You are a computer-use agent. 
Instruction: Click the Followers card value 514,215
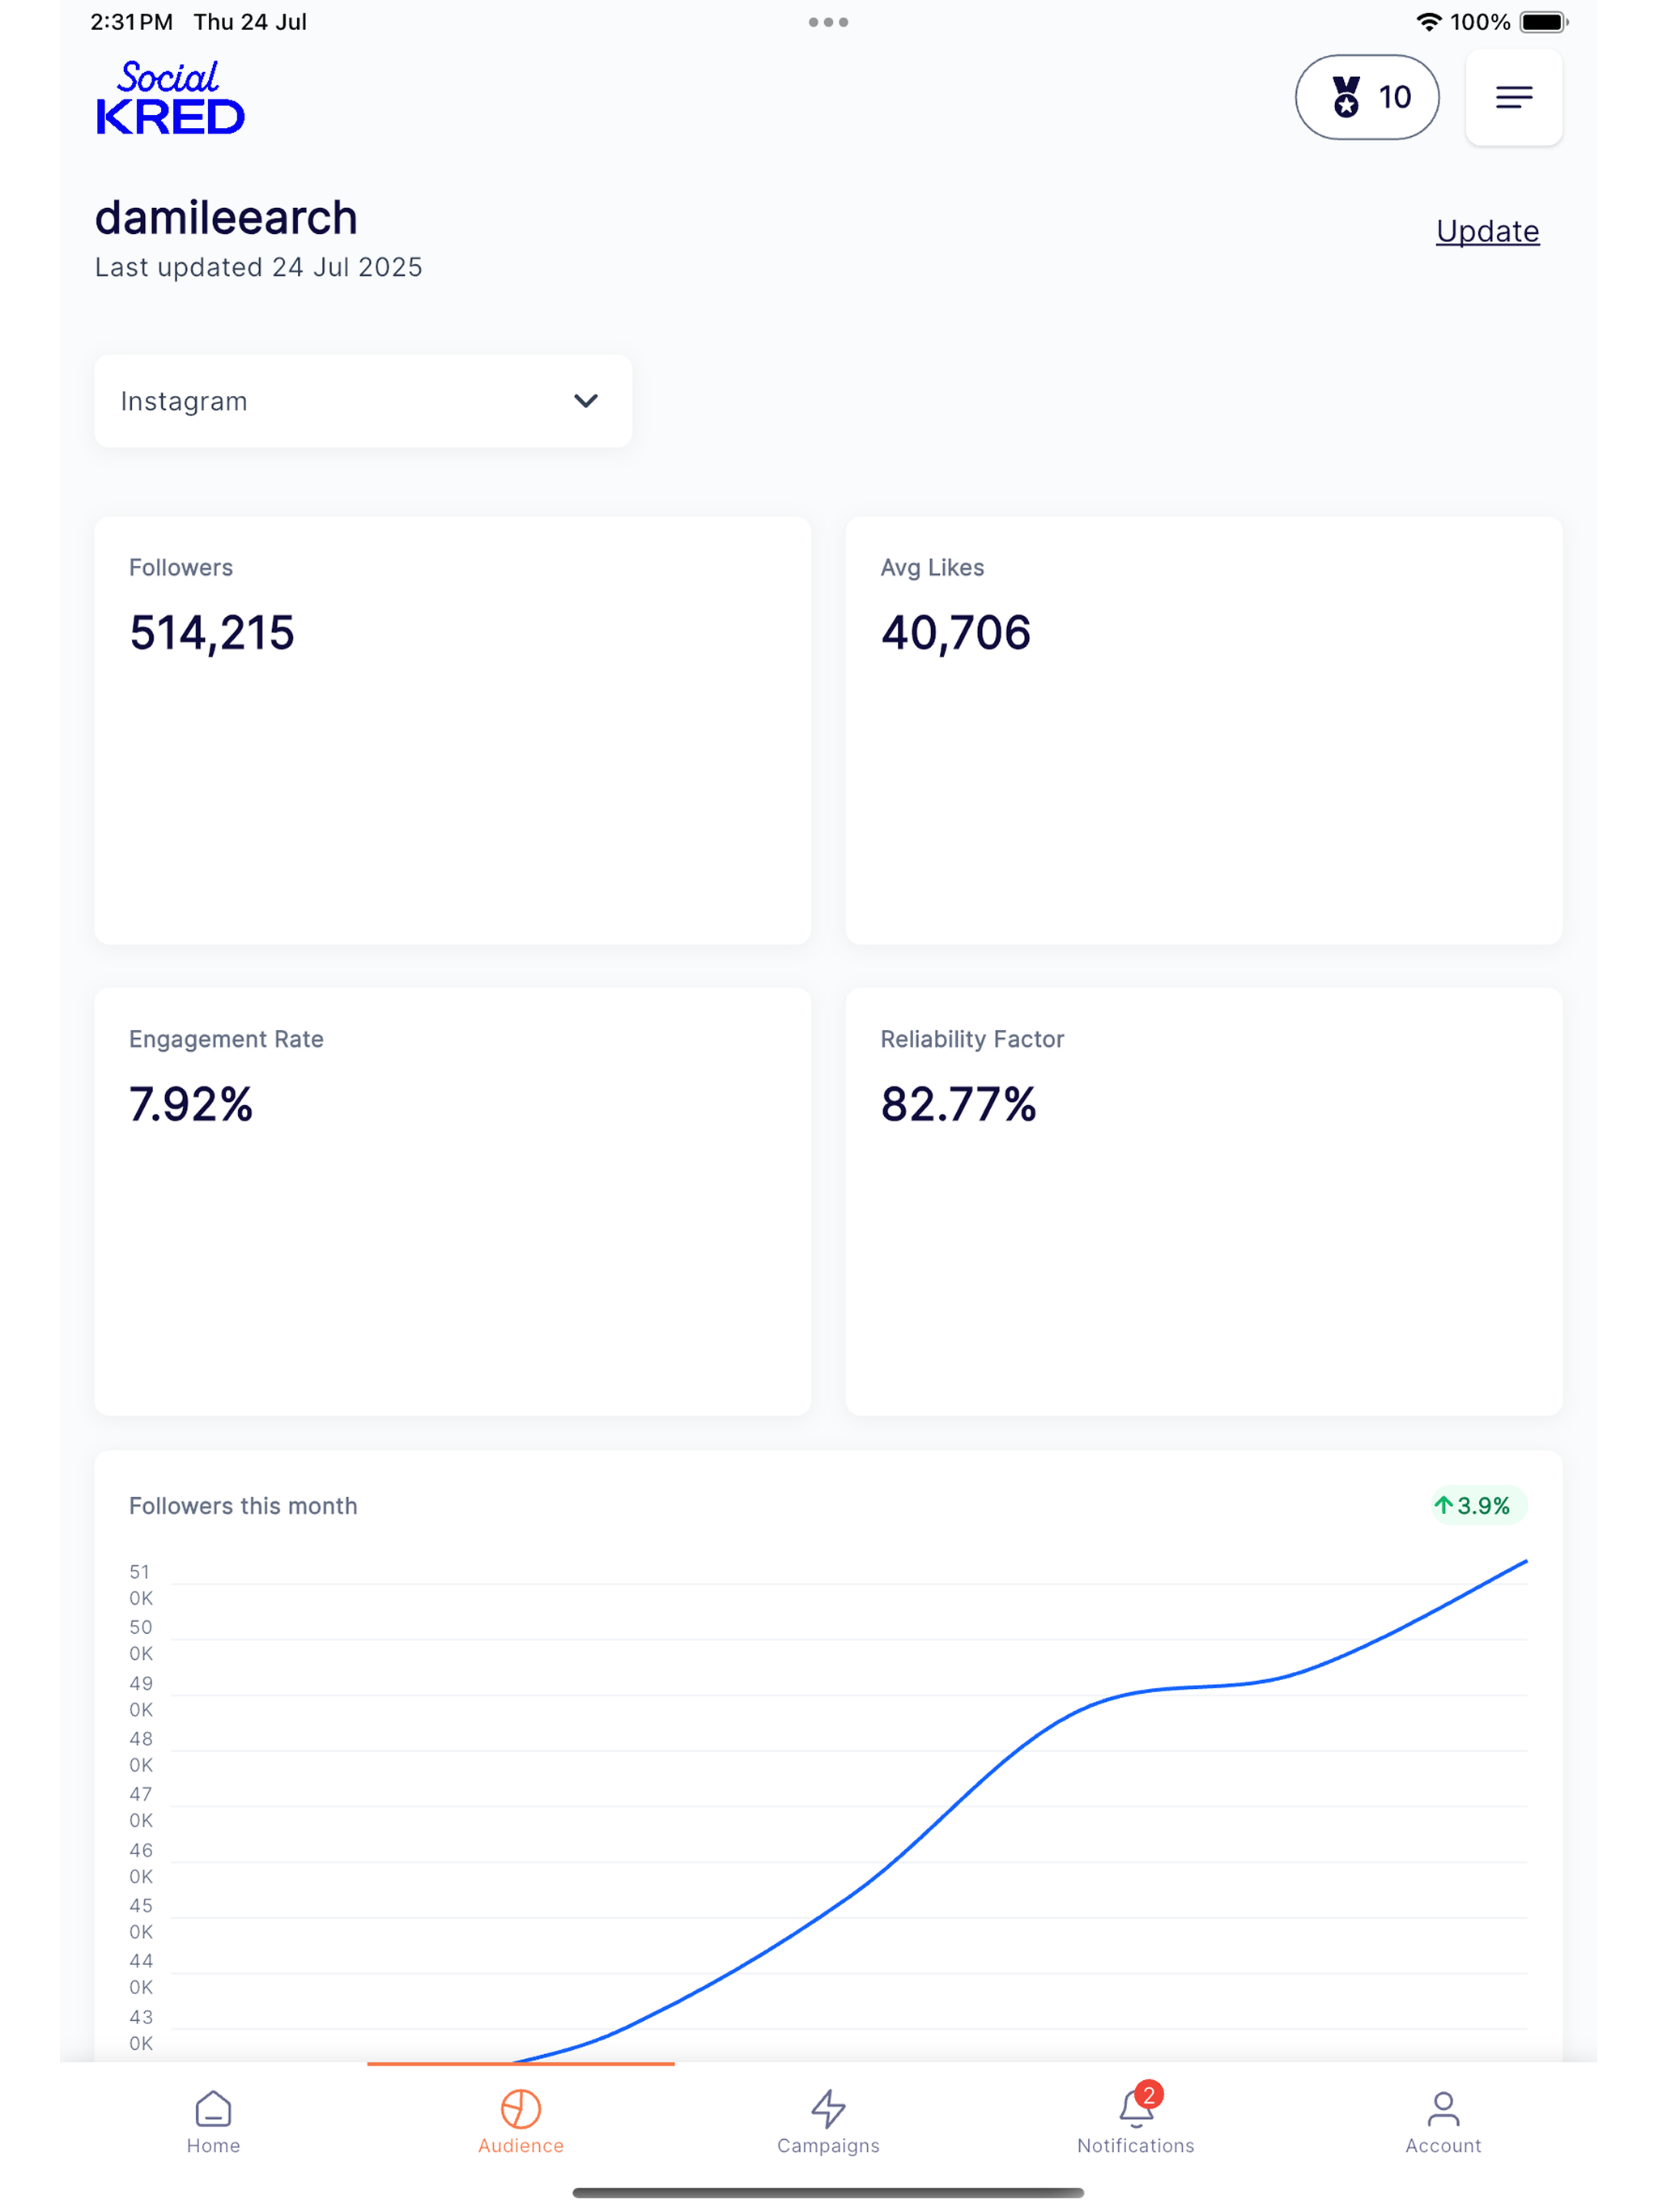pos(212,633)
